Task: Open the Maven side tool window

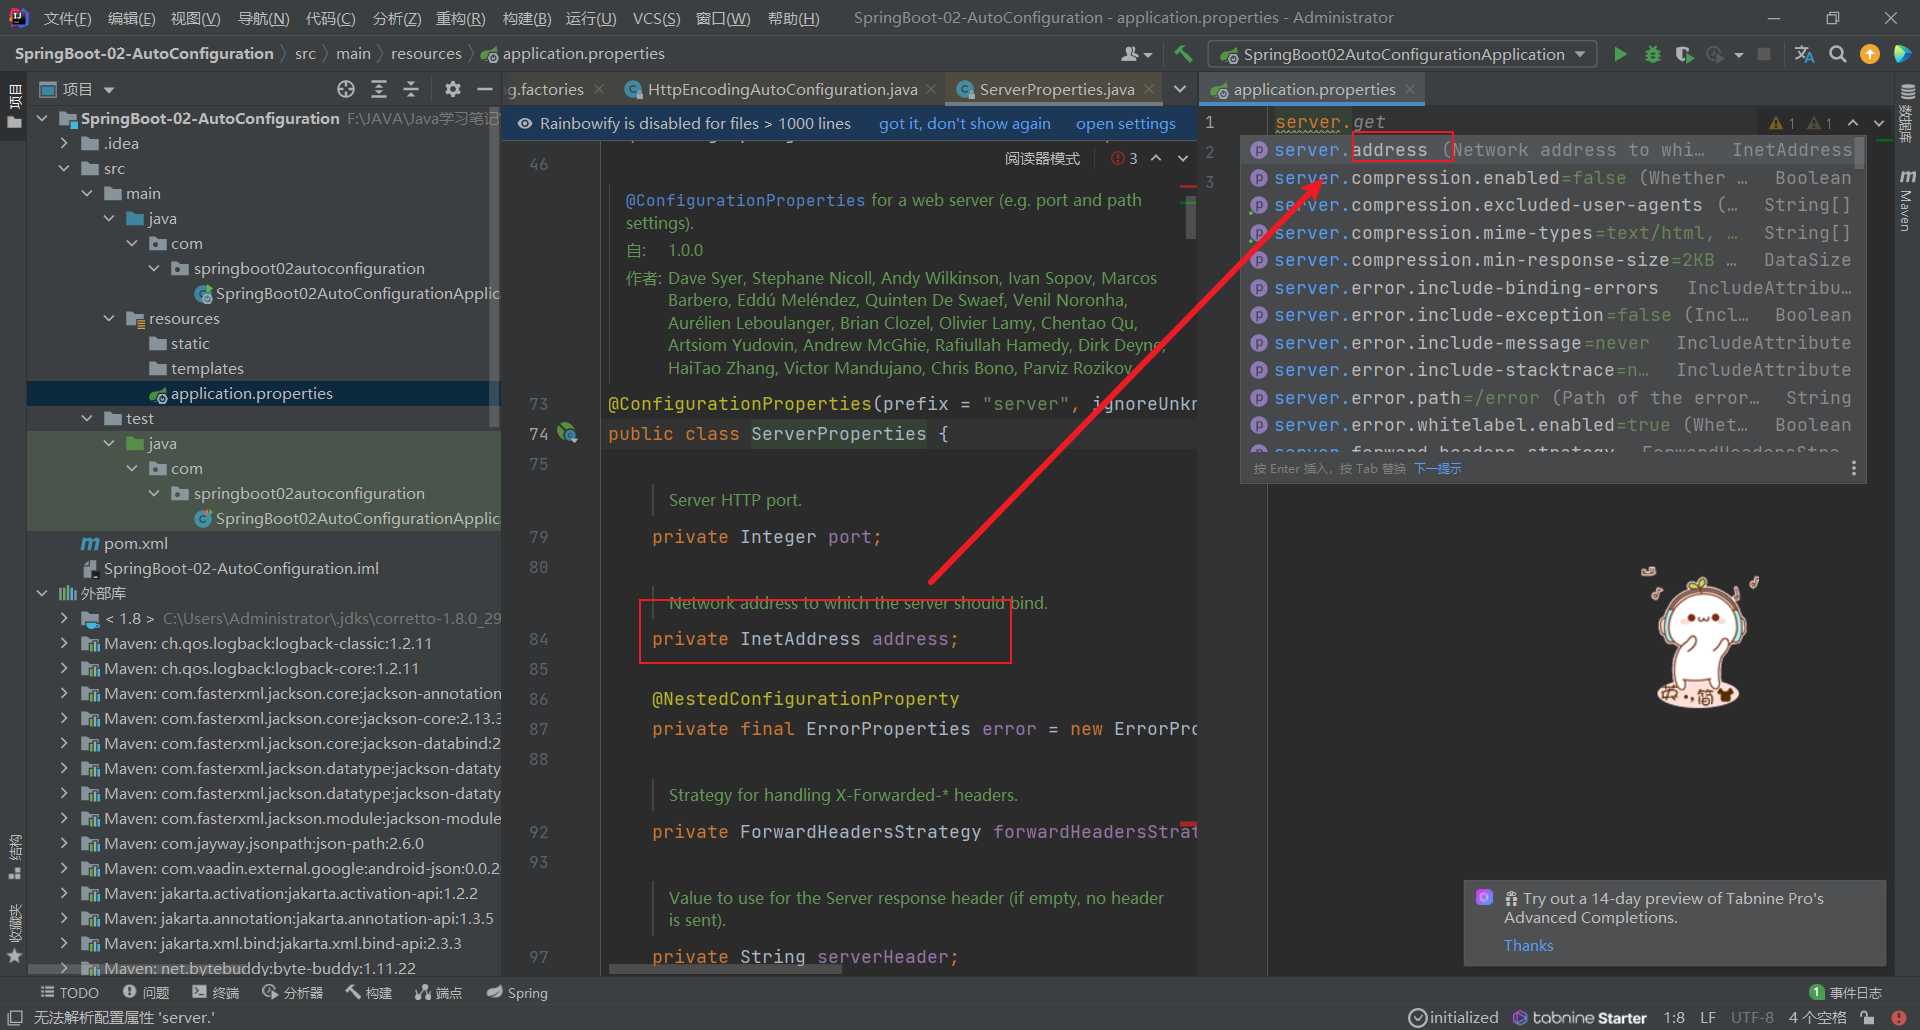Action: 1906,200
